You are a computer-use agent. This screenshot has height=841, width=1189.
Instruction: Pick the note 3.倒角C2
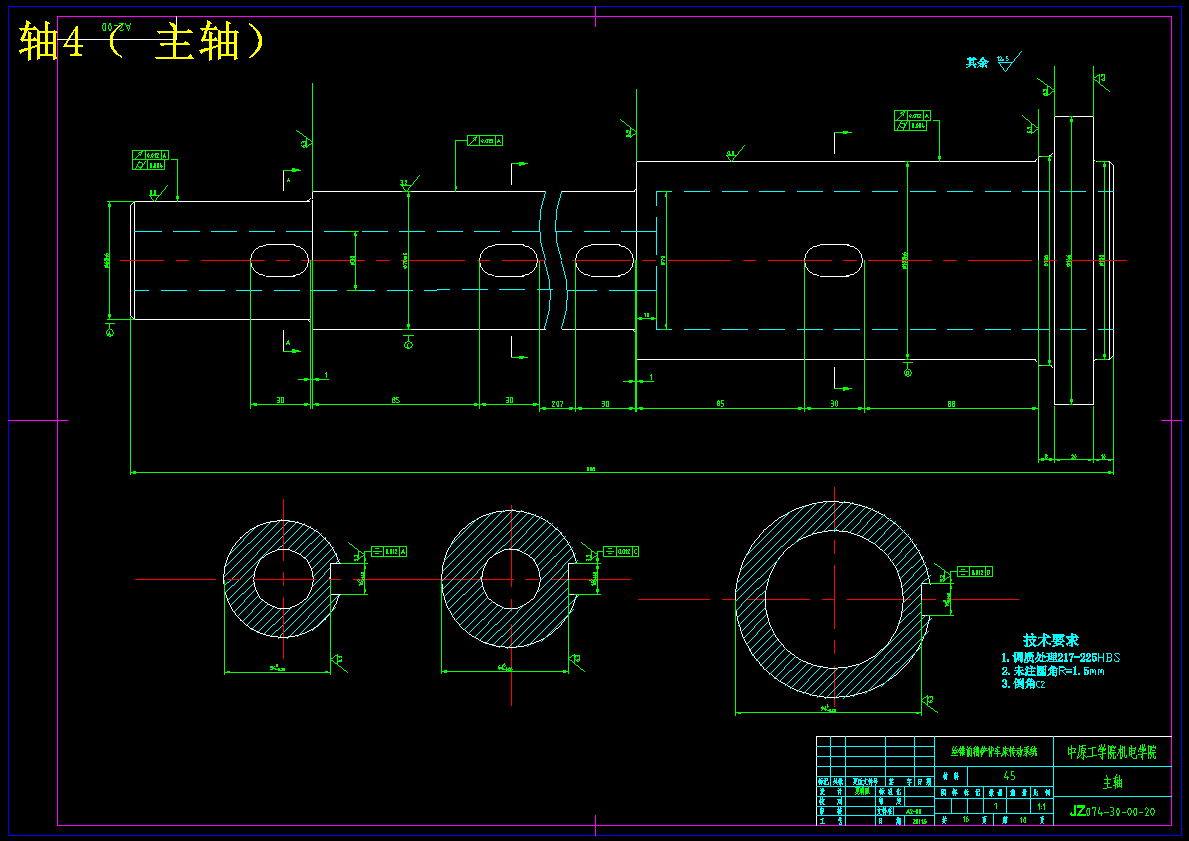point(1023,684)
